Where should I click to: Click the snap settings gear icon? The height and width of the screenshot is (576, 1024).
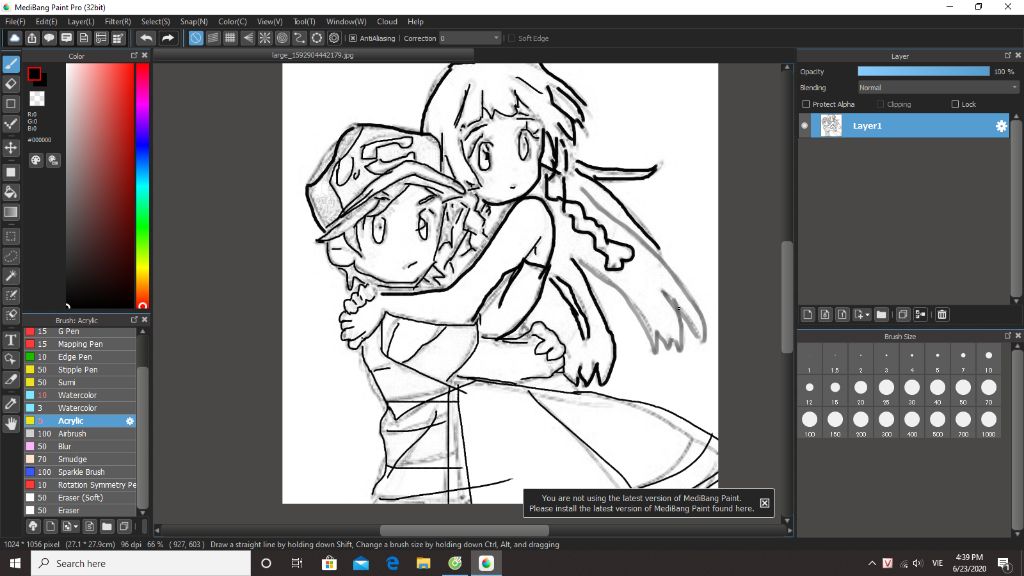click(x=334, y=38)
